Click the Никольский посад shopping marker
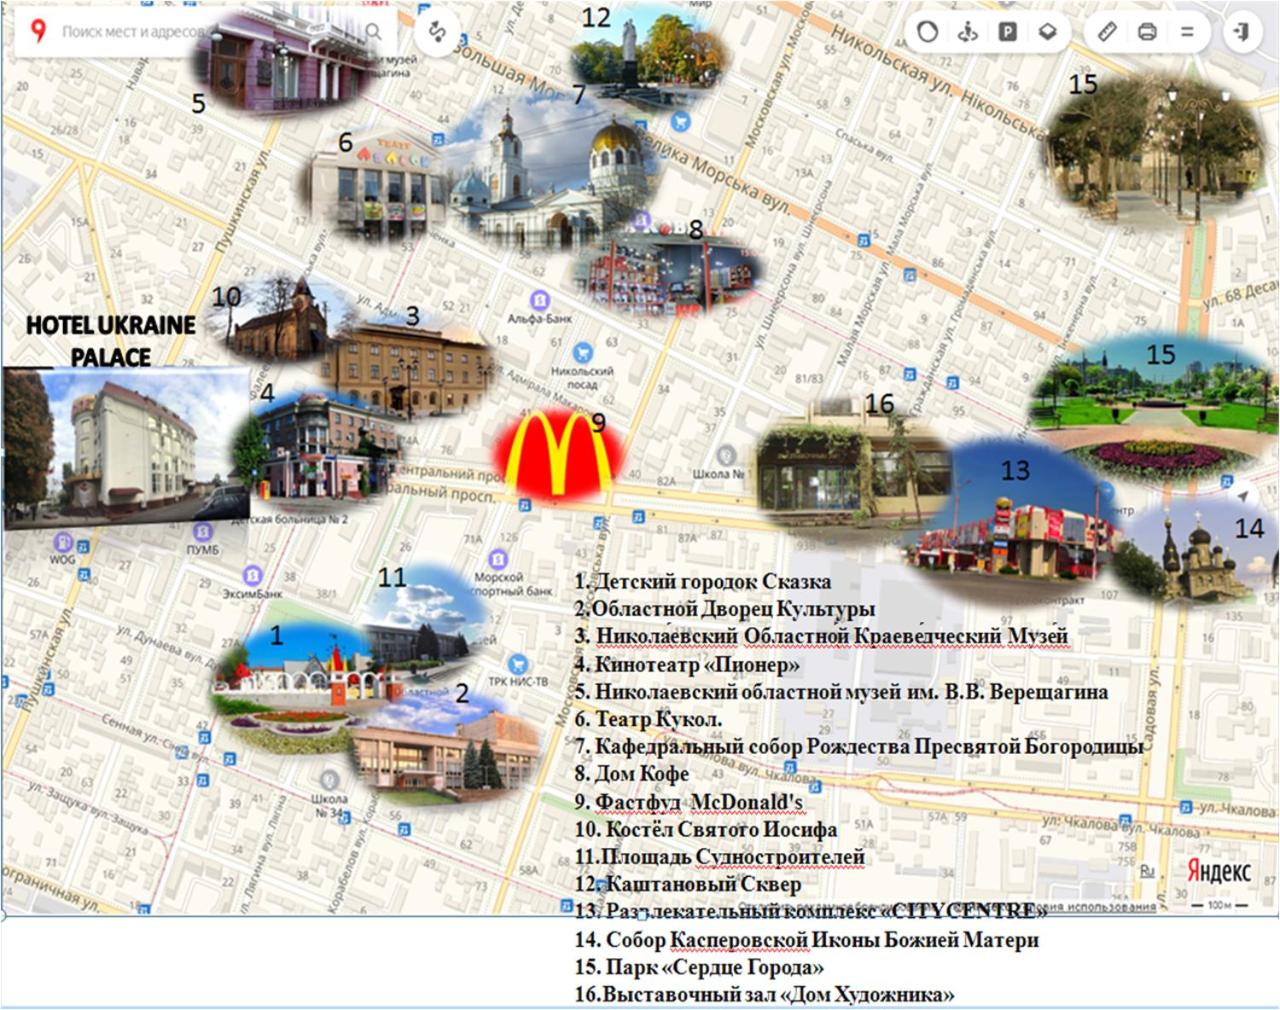The image size is (1280, 1010). [582, 352]
